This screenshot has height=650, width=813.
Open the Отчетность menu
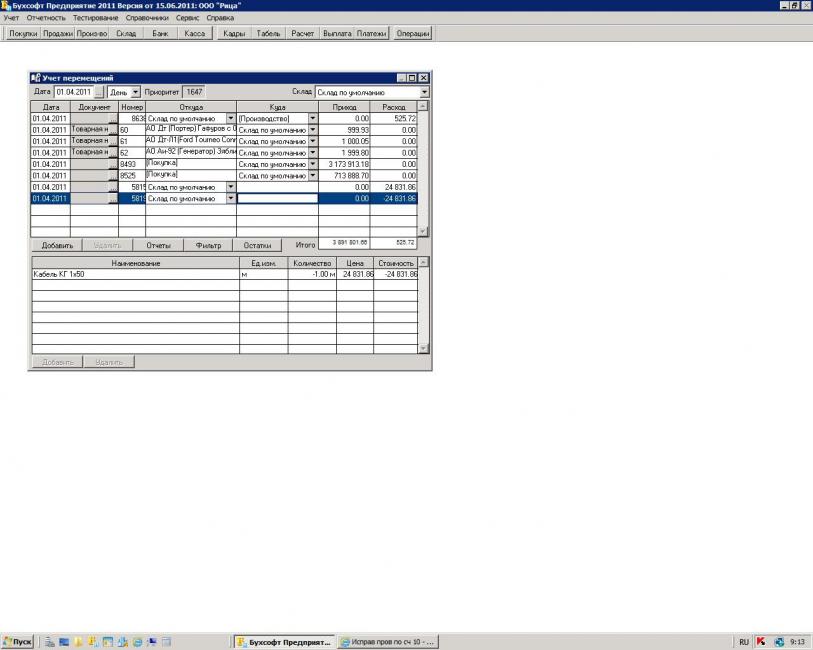pos(46,18)
